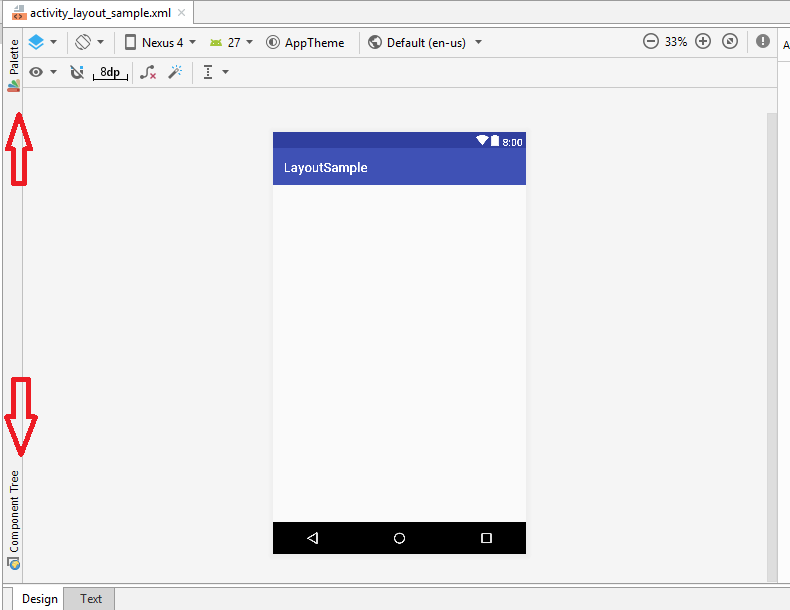Show layout warnings and errors
The height and width of the screenshot is (610, 790).
pos(763,42)
